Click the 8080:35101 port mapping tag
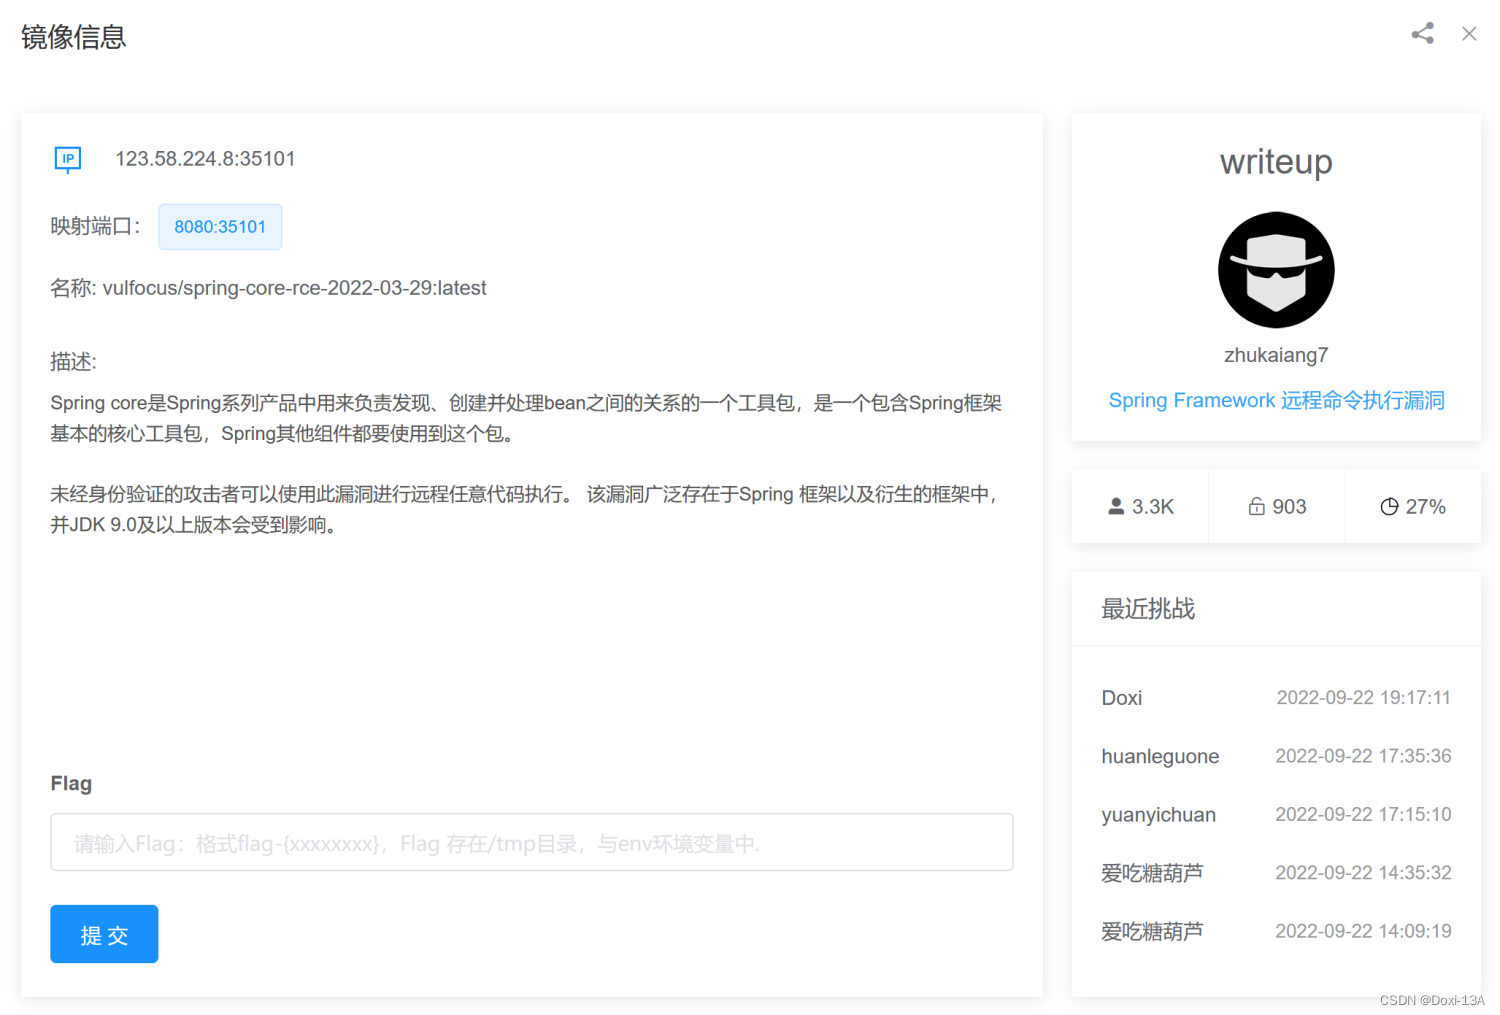This screenshot has width=1500, height=1015. [220, 227]
